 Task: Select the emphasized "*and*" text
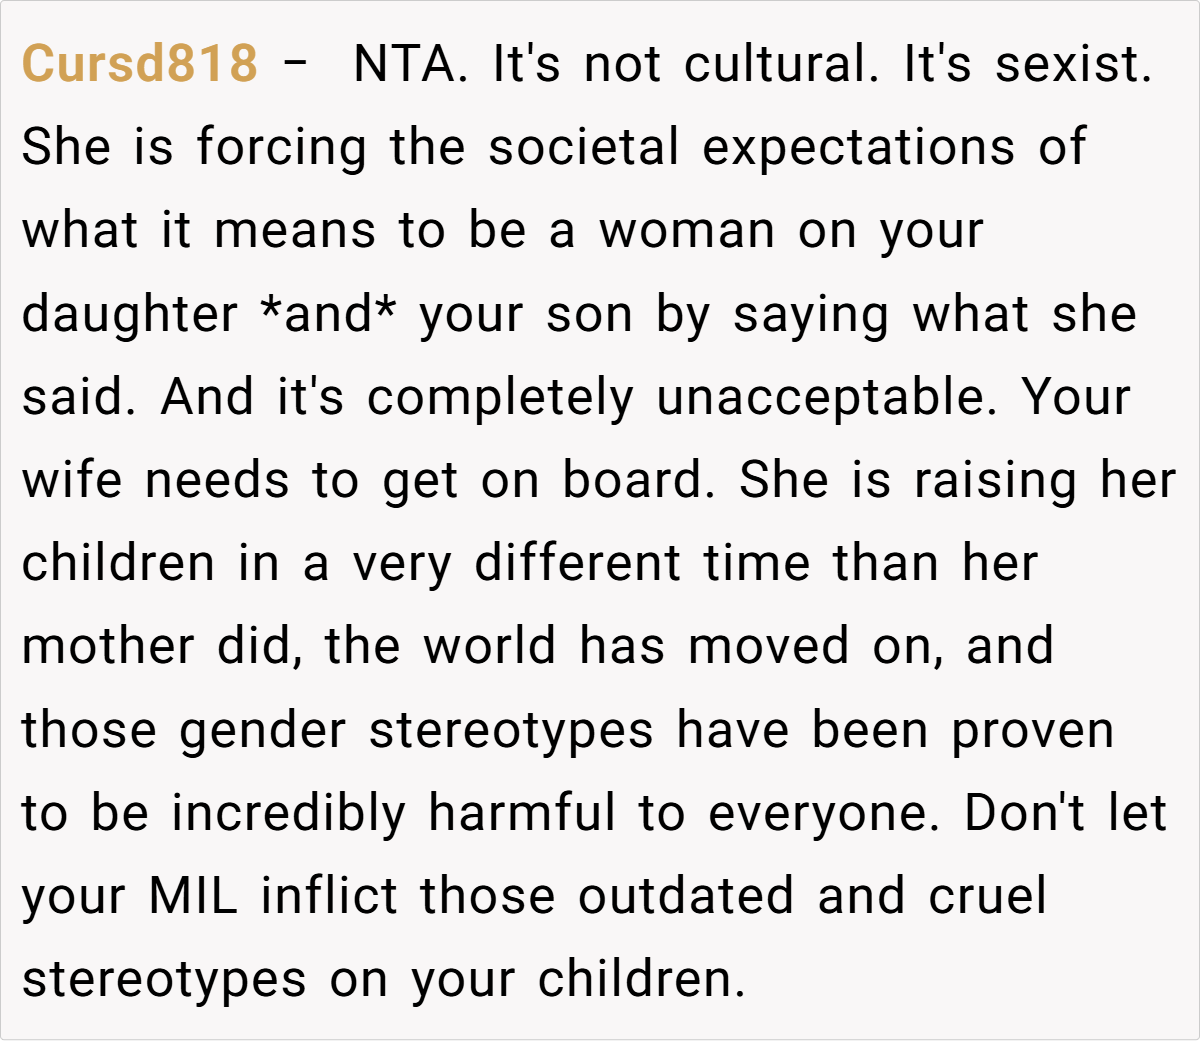328,315
